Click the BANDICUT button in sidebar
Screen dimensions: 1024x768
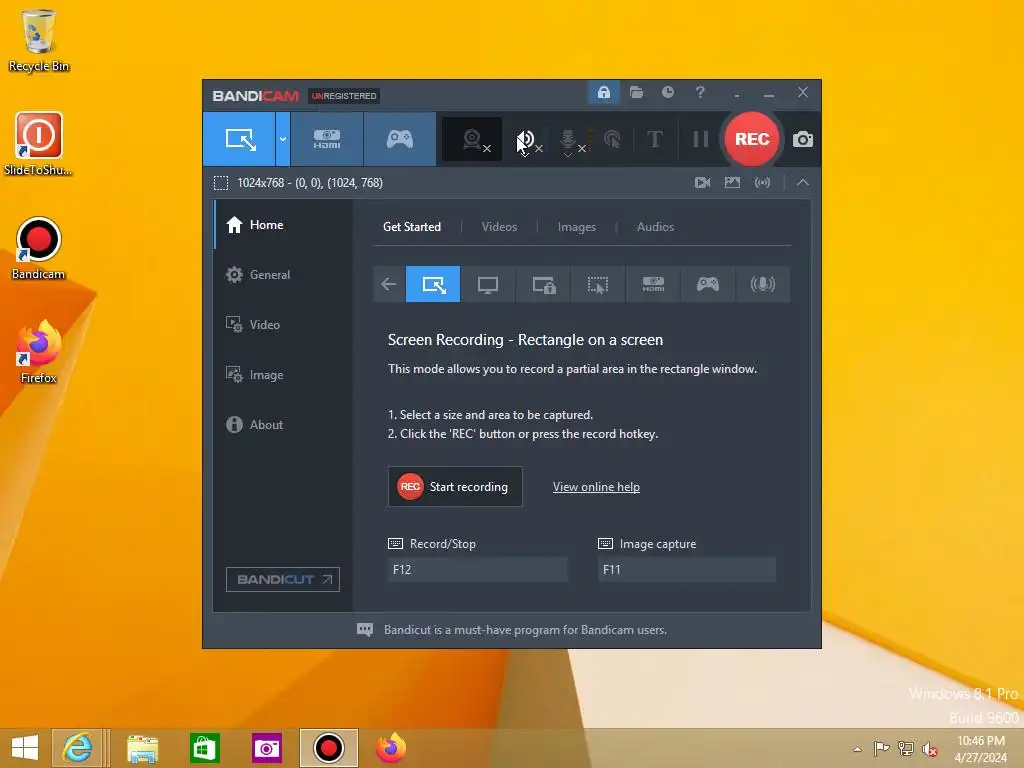283,579
